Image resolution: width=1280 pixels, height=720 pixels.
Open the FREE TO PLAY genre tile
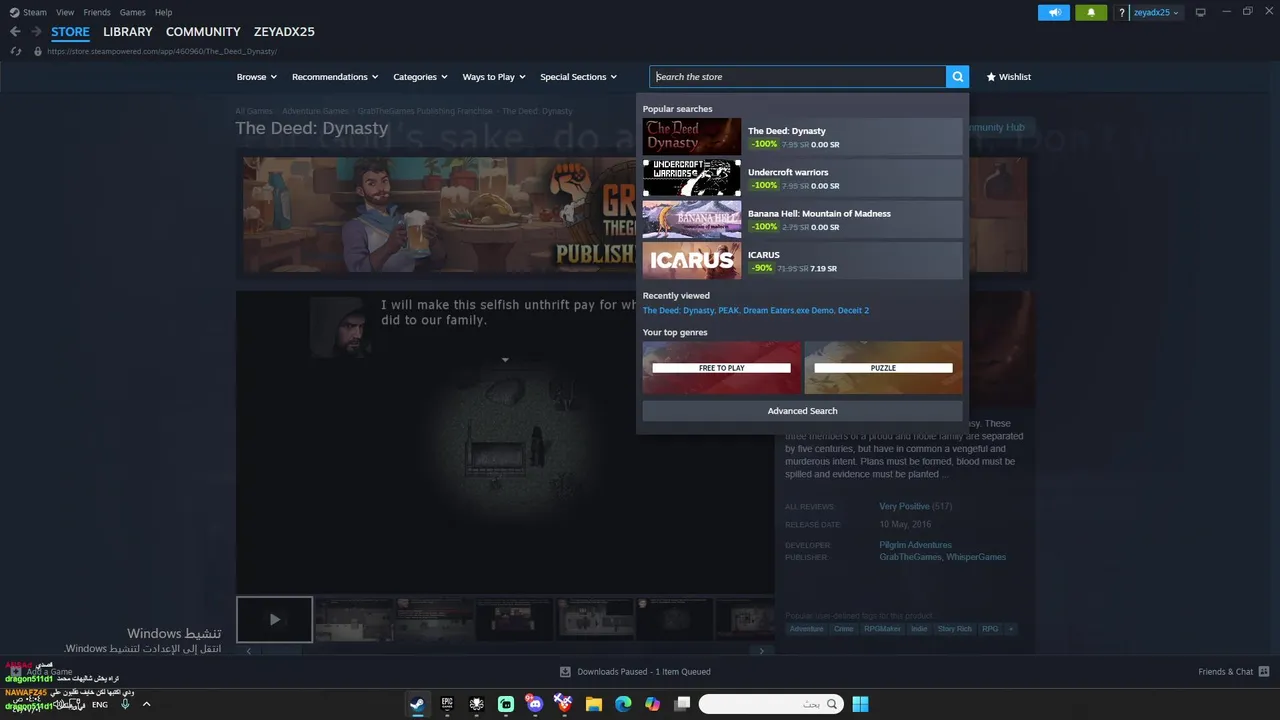coord(721,367)
